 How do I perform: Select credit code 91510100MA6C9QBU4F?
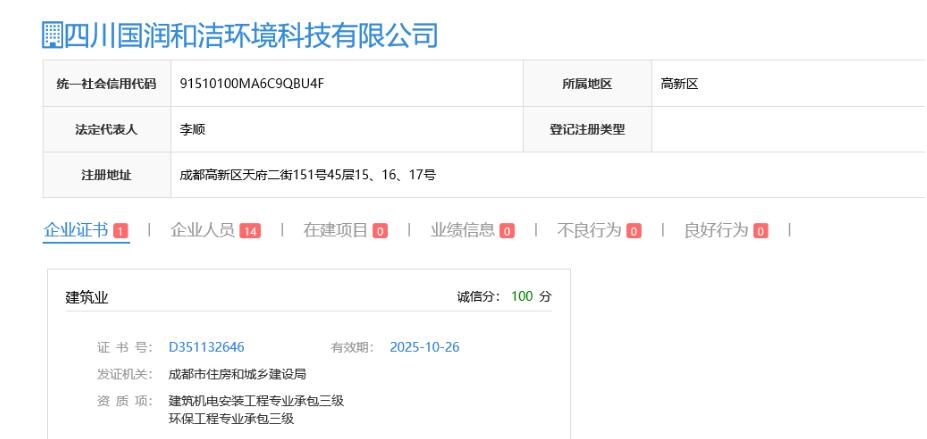tap(252, 84)
